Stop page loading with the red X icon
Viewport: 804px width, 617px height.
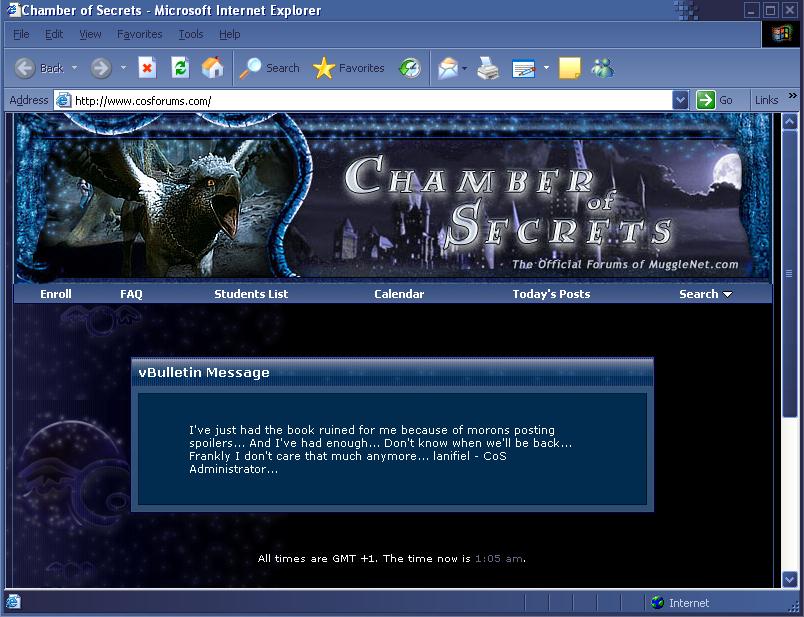pyautogui.click(x=147, y=68)
